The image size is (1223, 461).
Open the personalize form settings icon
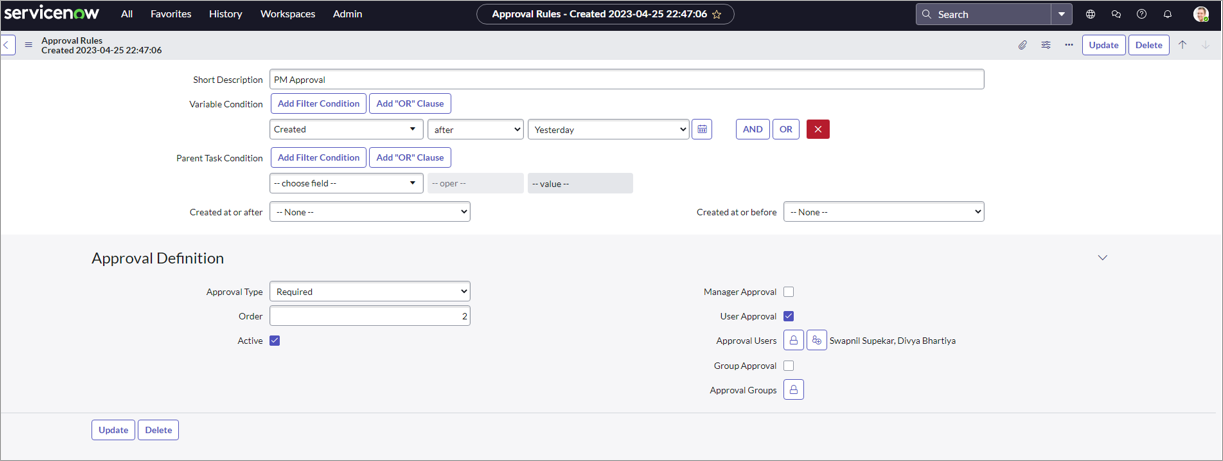(x=1046, y=45)
